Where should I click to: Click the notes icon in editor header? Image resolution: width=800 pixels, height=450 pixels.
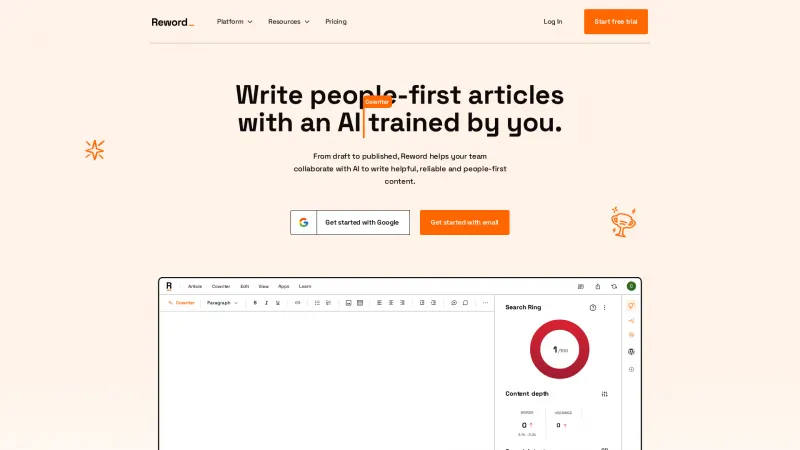coord(581,286)
